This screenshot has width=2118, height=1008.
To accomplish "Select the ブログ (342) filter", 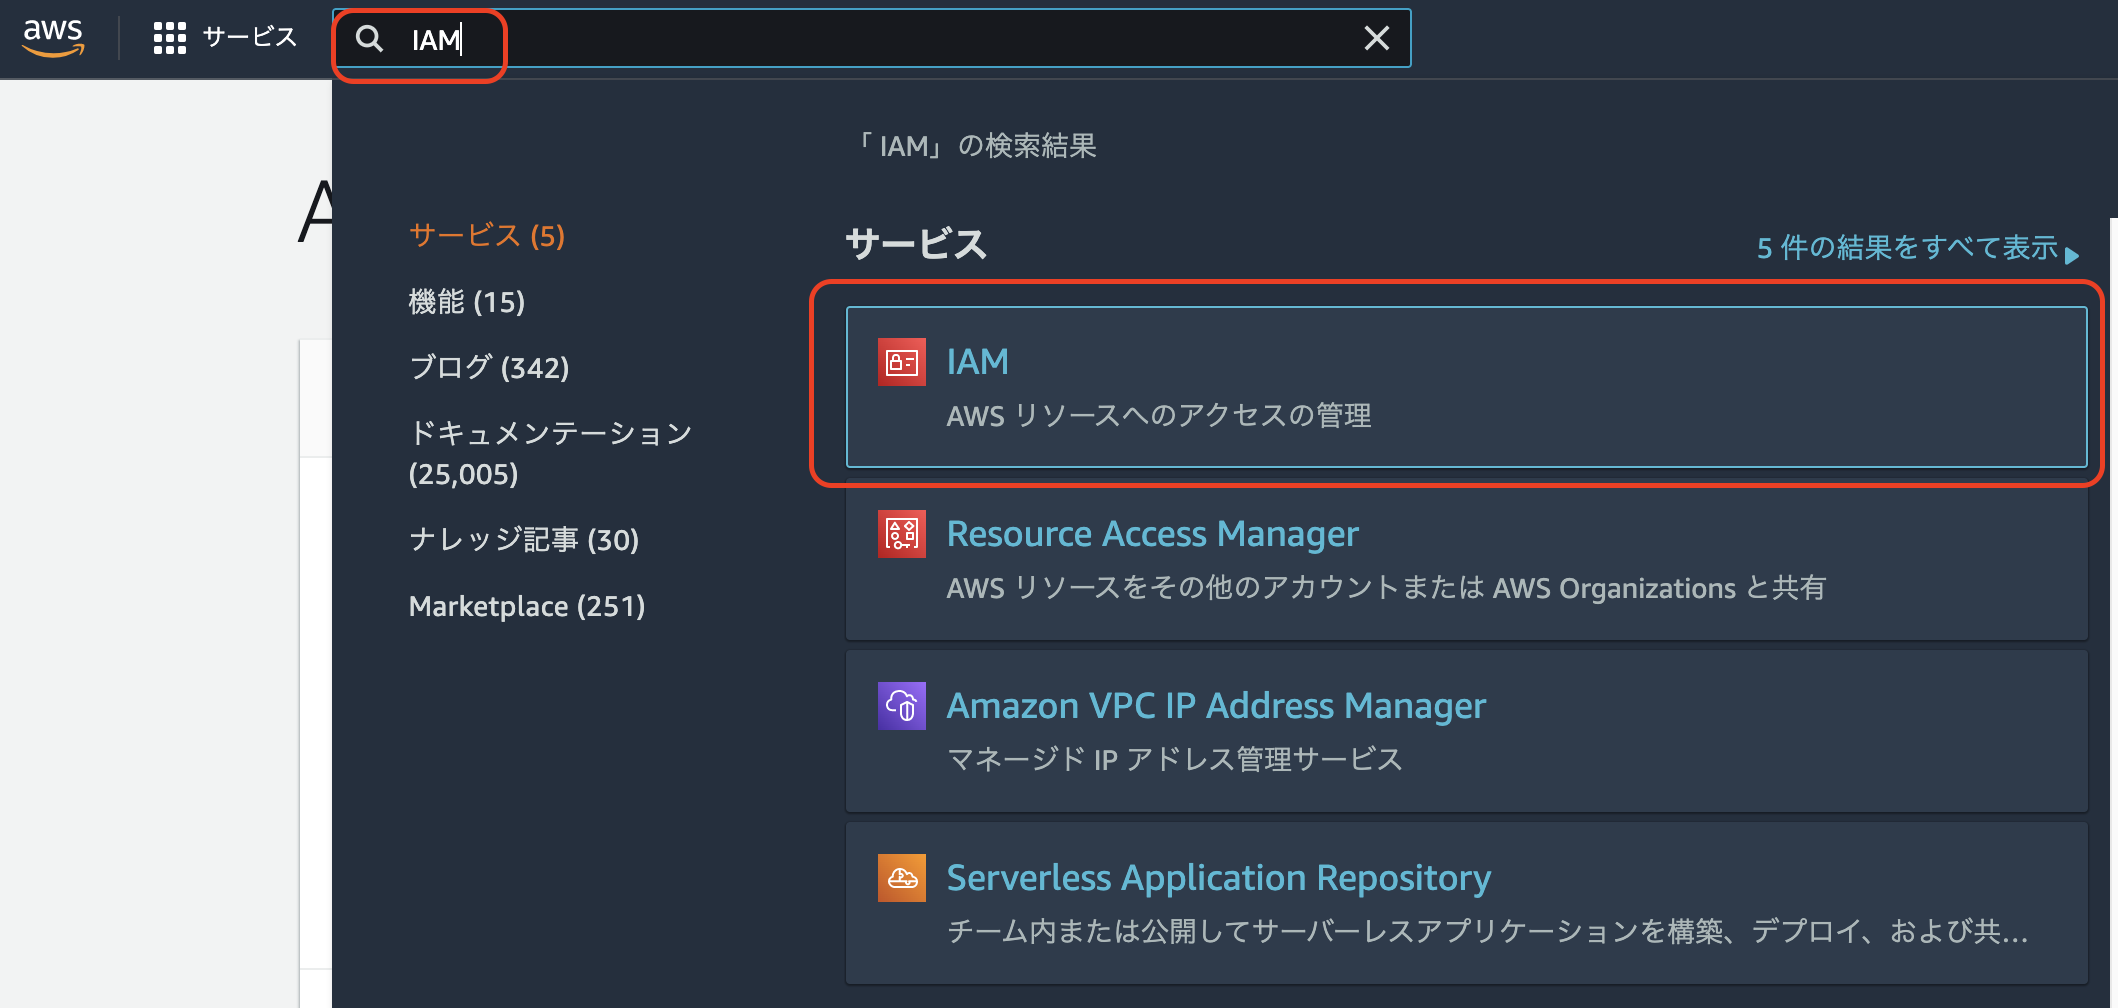I will click(488, 366).
